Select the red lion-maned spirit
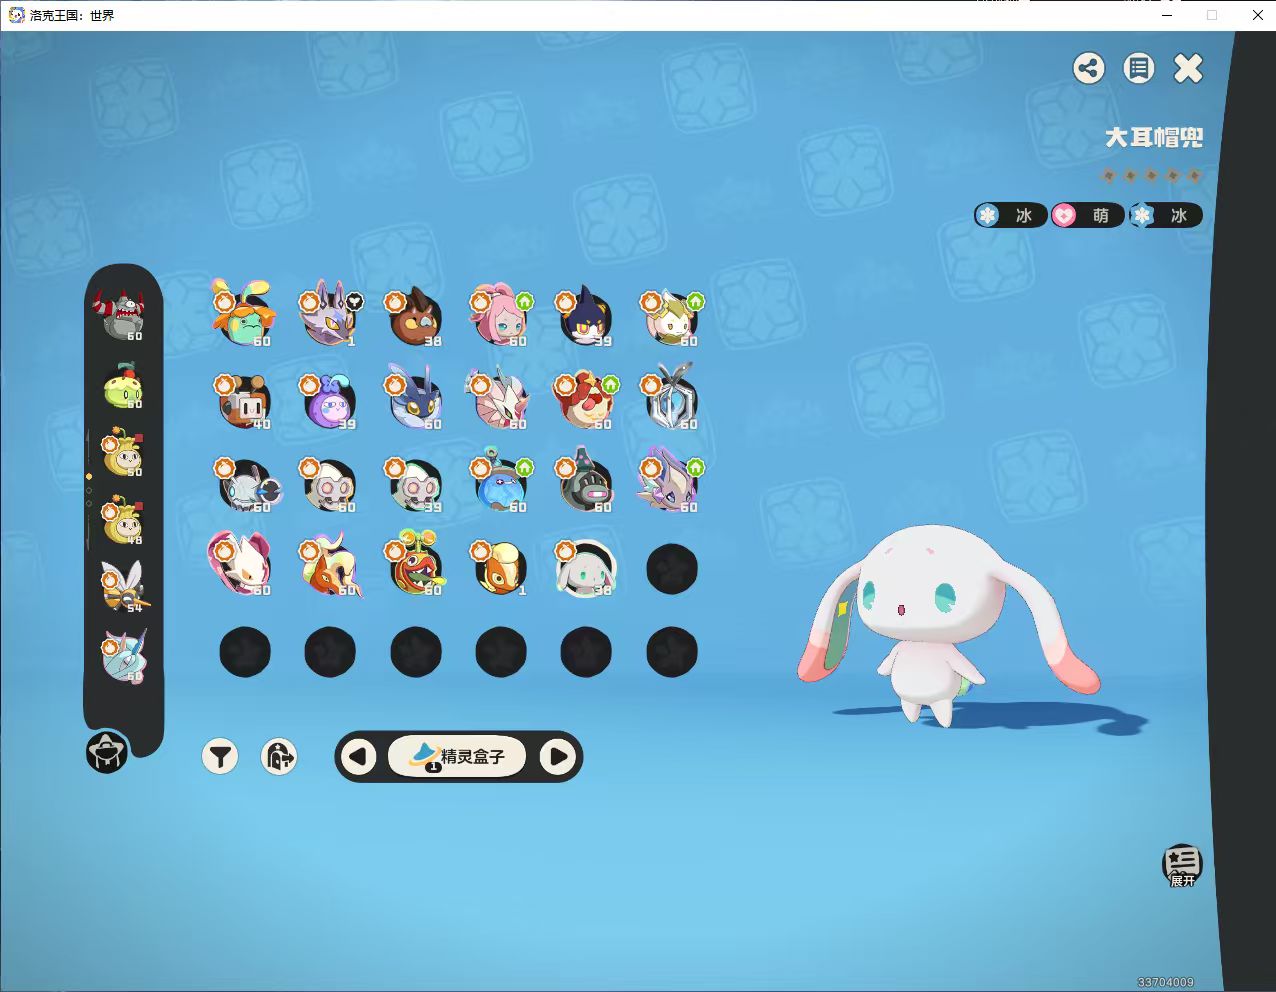Screen dimensions: 1276x992 pos(586,400)
